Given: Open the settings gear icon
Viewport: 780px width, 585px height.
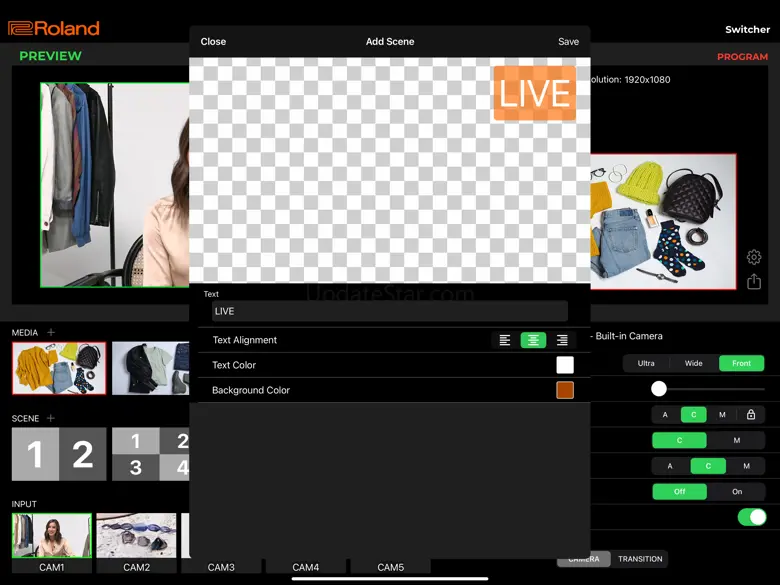Looking at the screenshot, I should pos(754,257).
